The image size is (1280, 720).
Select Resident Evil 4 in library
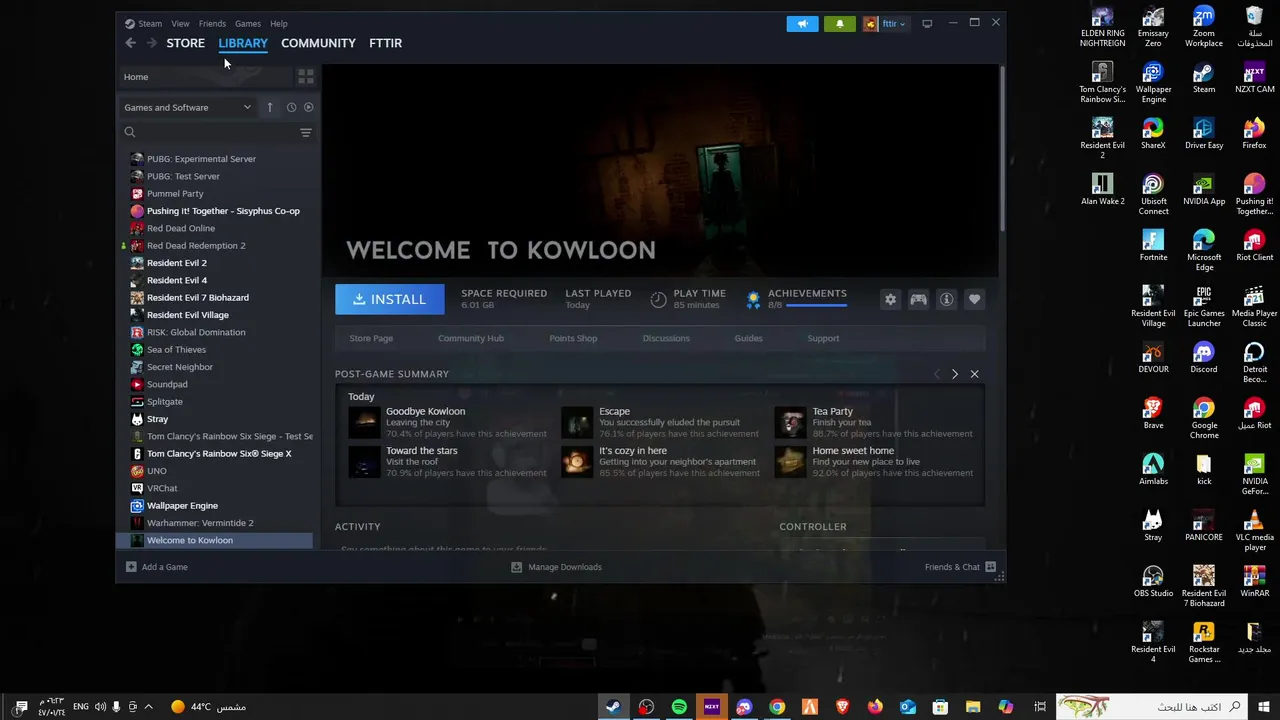click(x=177, y=280)
